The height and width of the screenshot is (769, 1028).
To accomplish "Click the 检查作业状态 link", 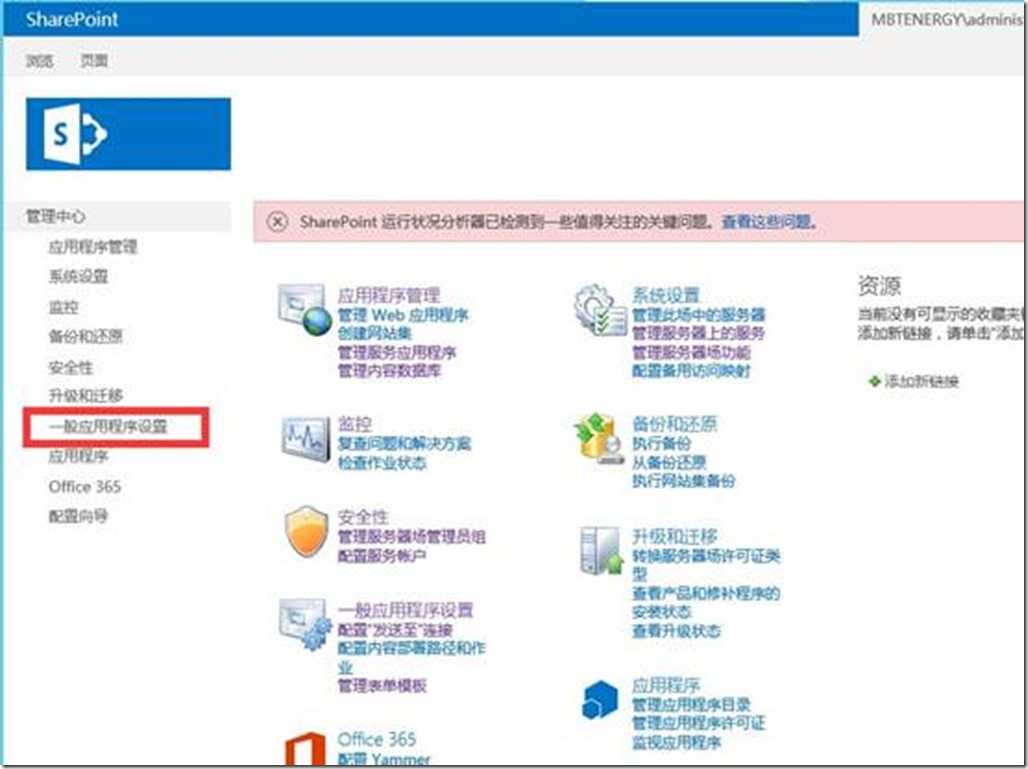I will click(382, 463).
